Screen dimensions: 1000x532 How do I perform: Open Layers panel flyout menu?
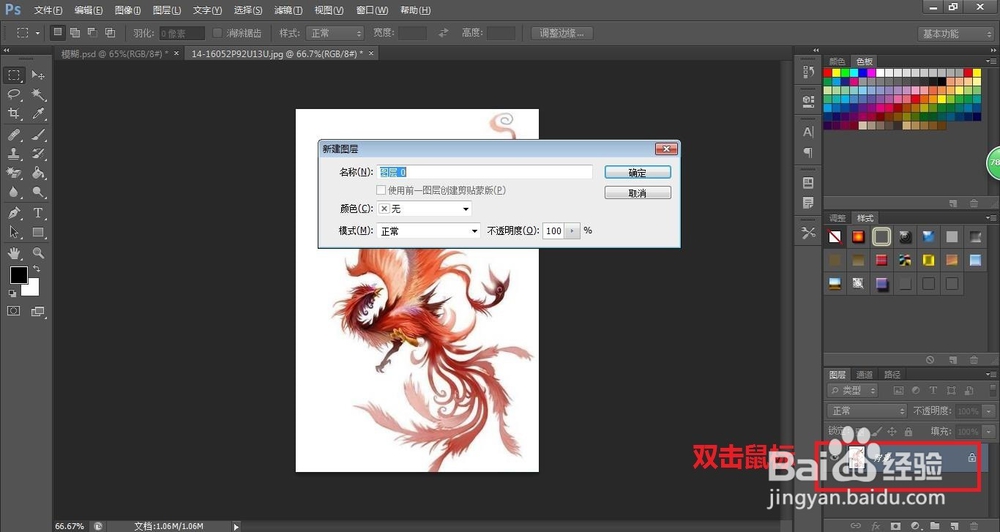click(x=990, y=374)
